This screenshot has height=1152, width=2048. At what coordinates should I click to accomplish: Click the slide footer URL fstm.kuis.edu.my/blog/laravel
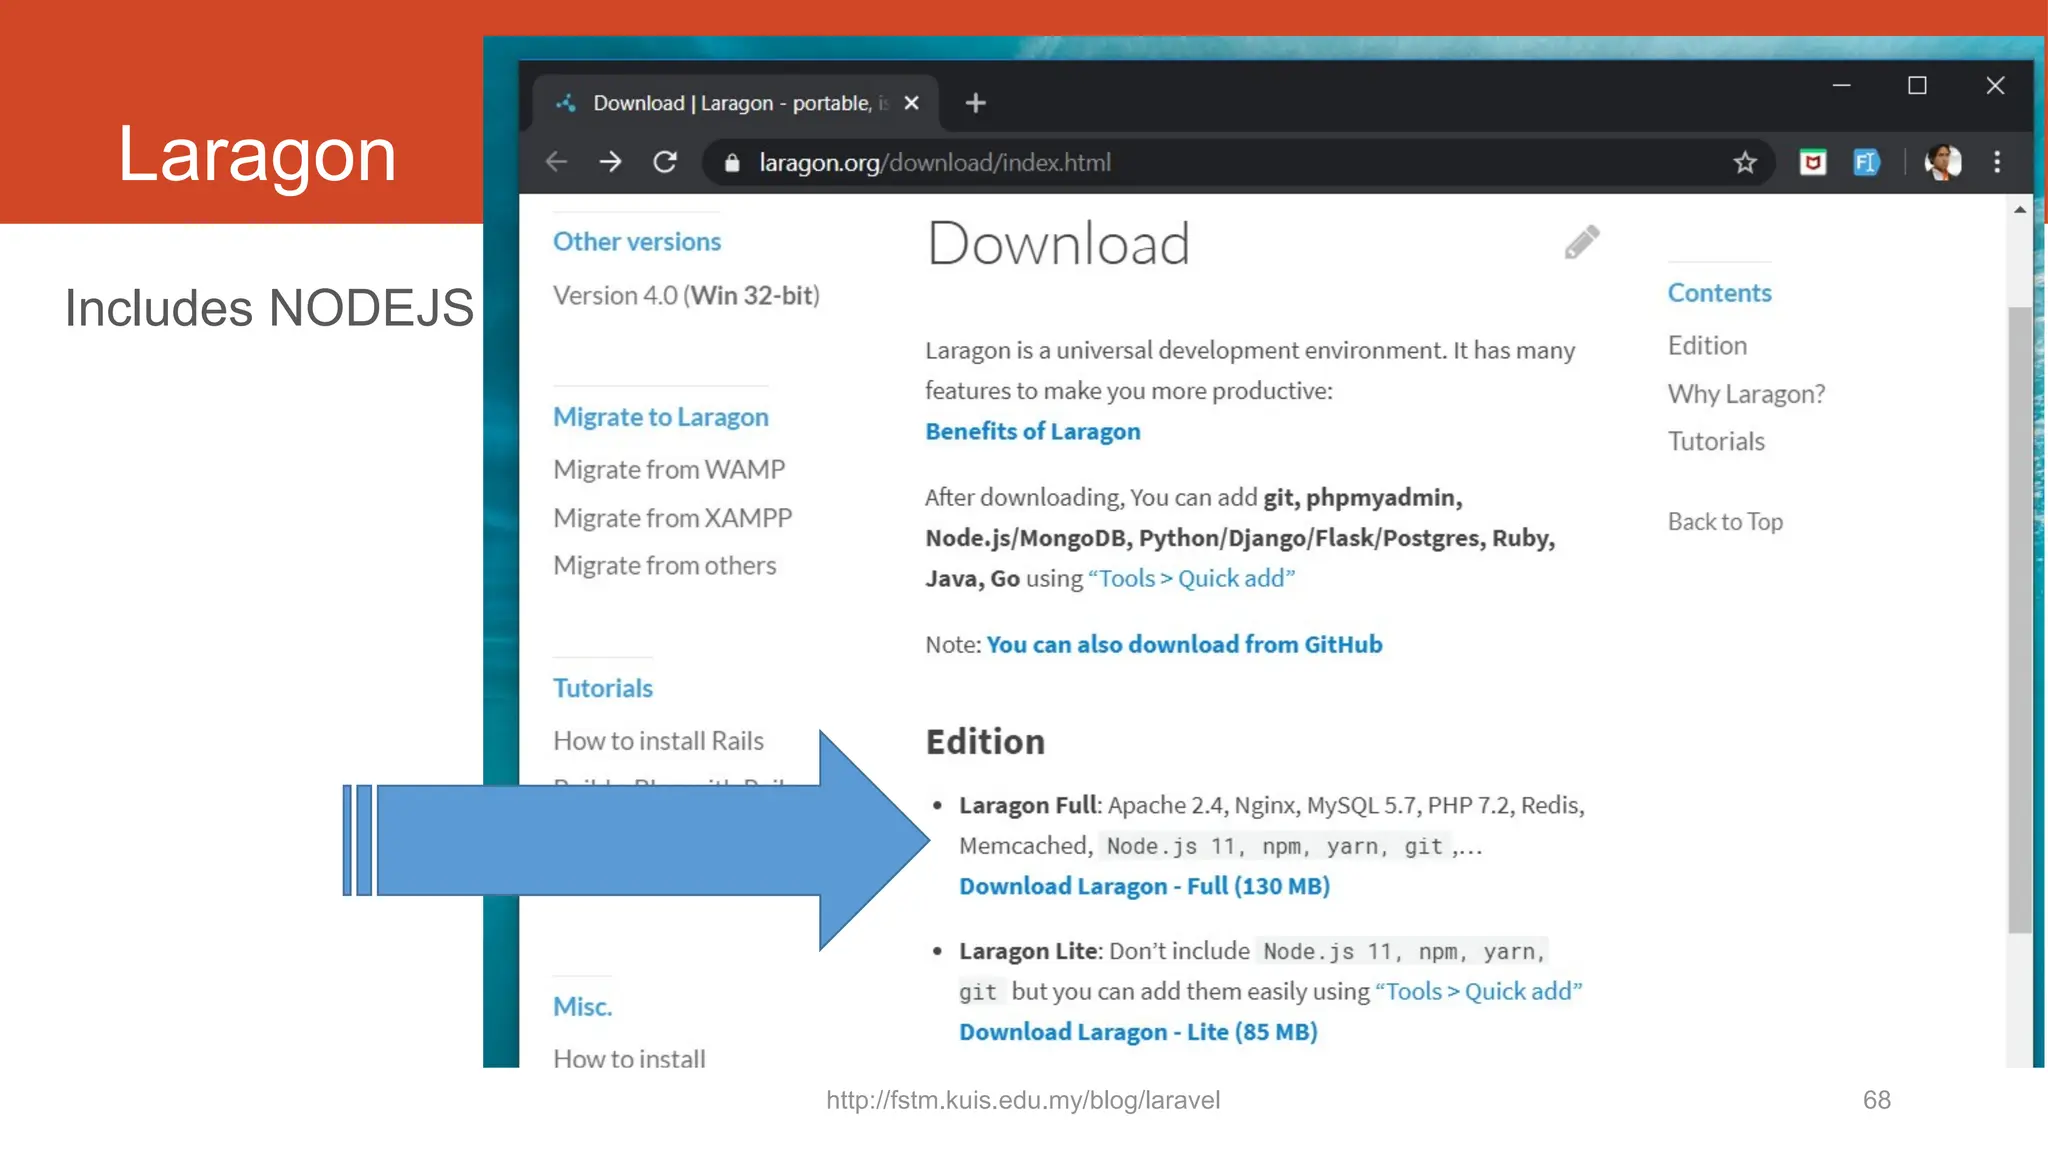pos(1023,1100)
